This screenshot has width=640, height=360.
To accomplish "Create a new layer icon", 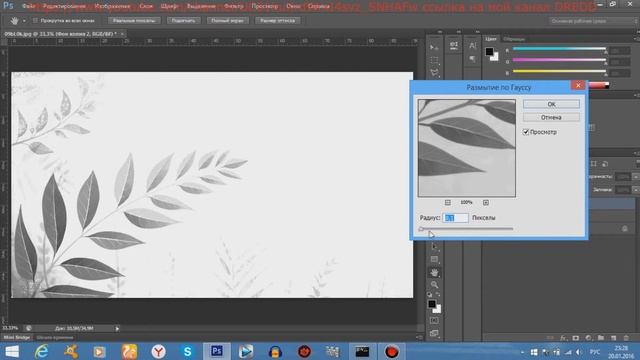I will point(613,338).
